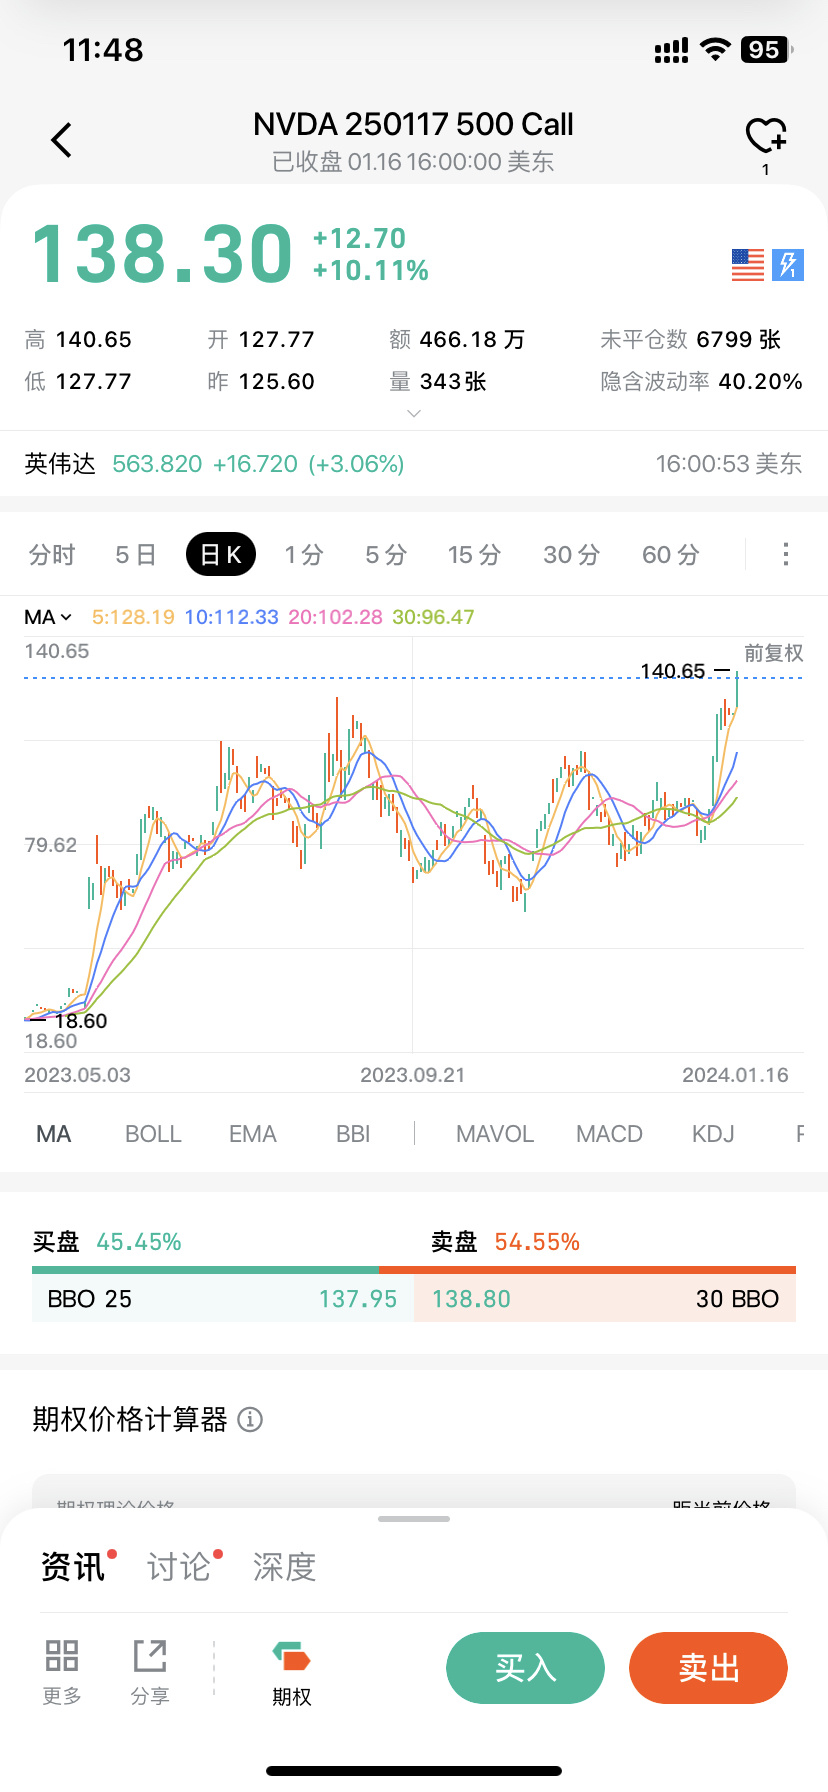Tap the back arrow icon

(62, 140)
